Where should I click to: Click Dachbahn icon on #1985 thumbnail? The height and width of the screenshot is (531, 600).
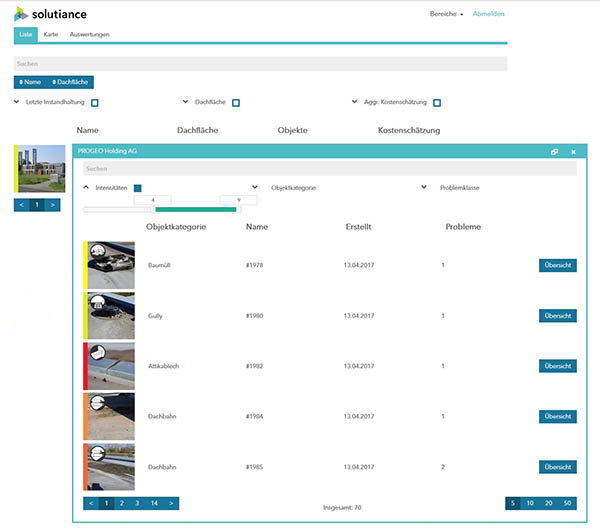tap(98, 453)
